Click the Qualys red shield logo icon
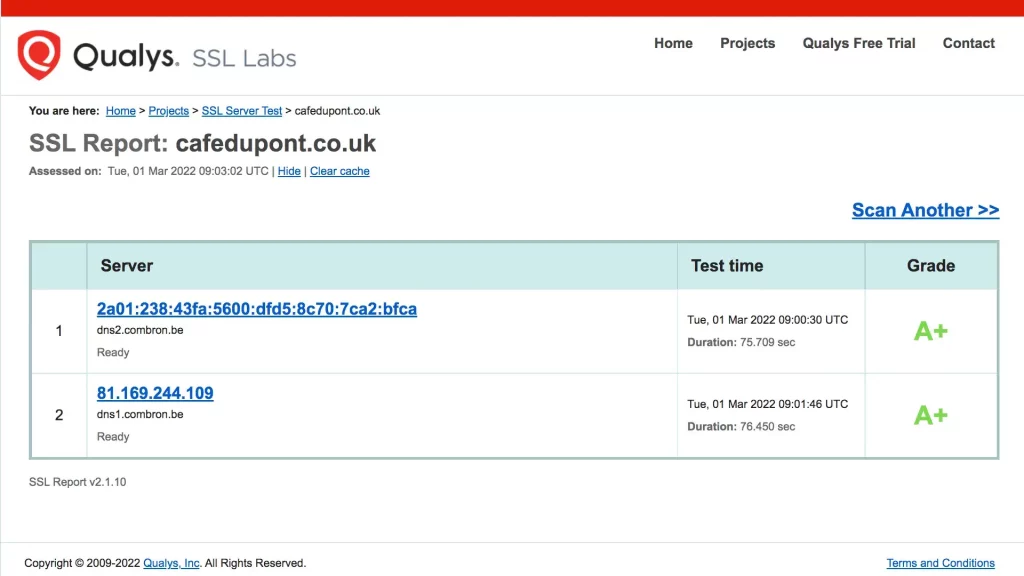The width and height of the screenshot is (1024, 576). pyautogui.click(x=39, y=55)
